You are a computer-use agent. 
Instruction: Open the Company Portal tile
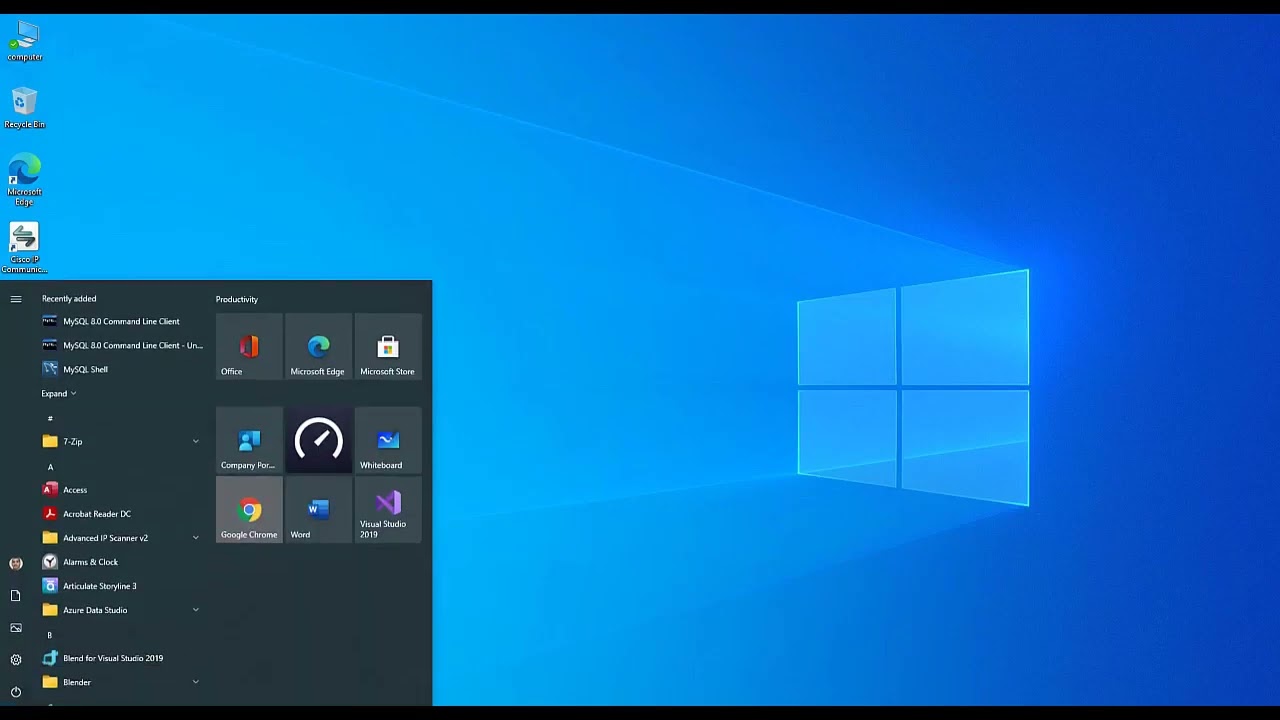(249, 440)
